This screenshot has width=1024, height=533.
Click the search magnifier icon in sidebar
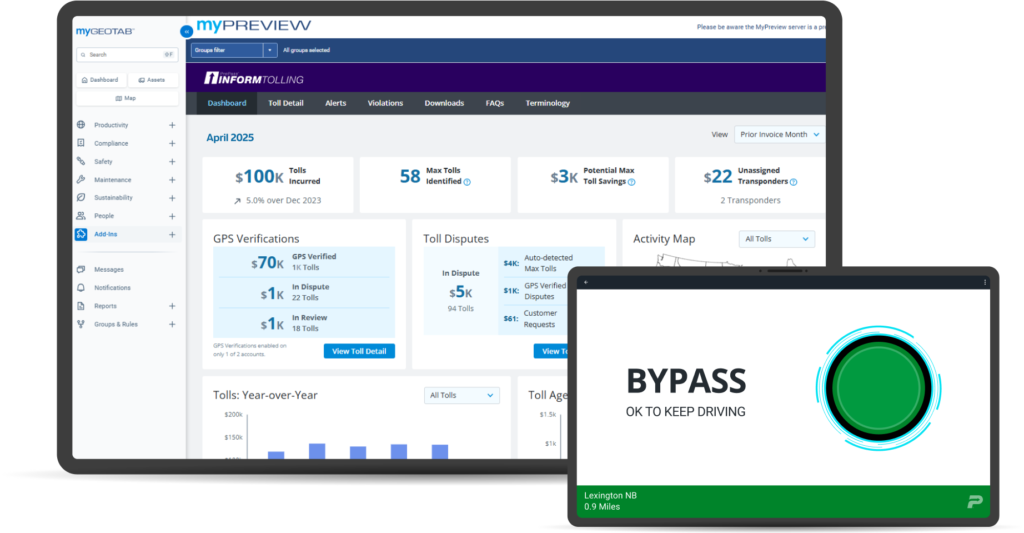[83, 55]
